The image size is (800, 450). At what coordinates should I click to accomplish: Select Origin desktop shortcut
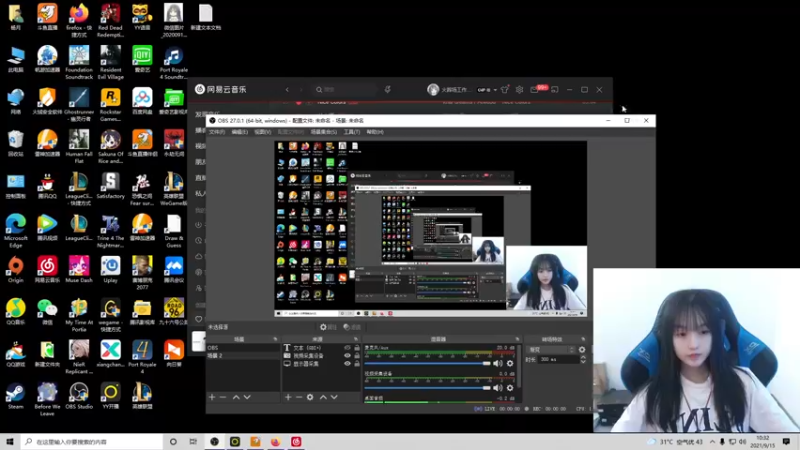click(x=15, y=270)
